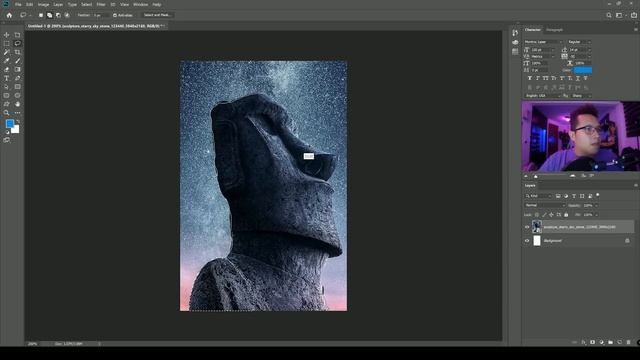Open the blend mode Normal dropdown
The width and height of the screenshot is (640, 360).
pyautogui.click(x=544, y=205)
